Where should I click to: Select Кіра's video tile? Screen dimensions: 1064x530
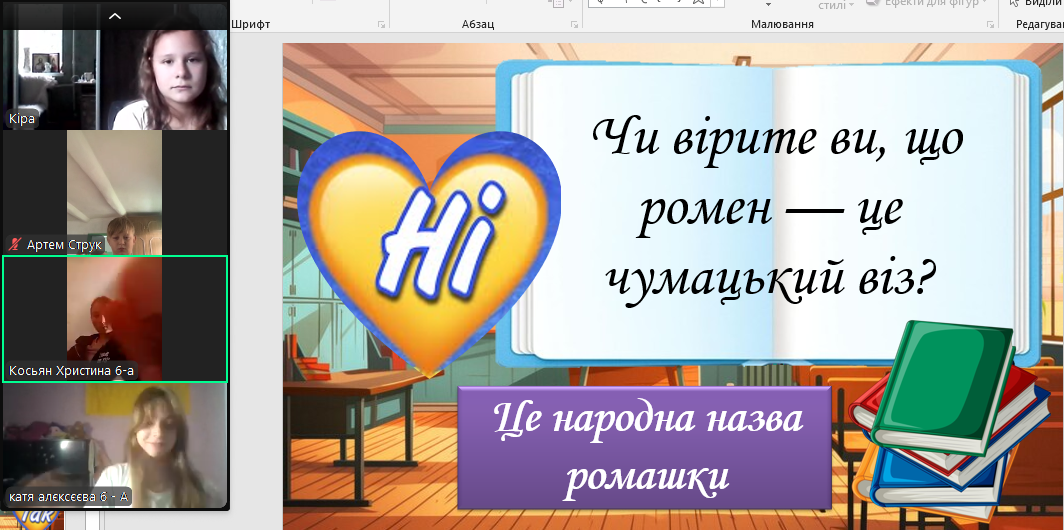coord(115,79)
